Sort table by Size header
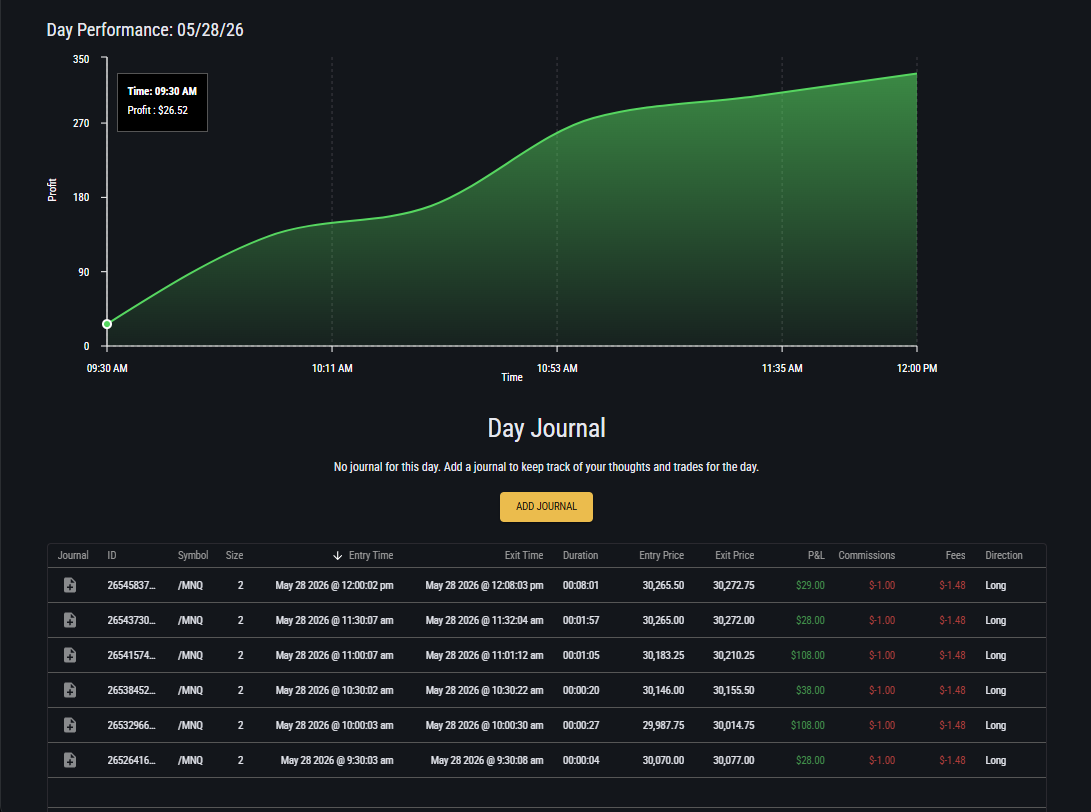This screenshot has height=812, width=1091. click(x=234, y=555)
